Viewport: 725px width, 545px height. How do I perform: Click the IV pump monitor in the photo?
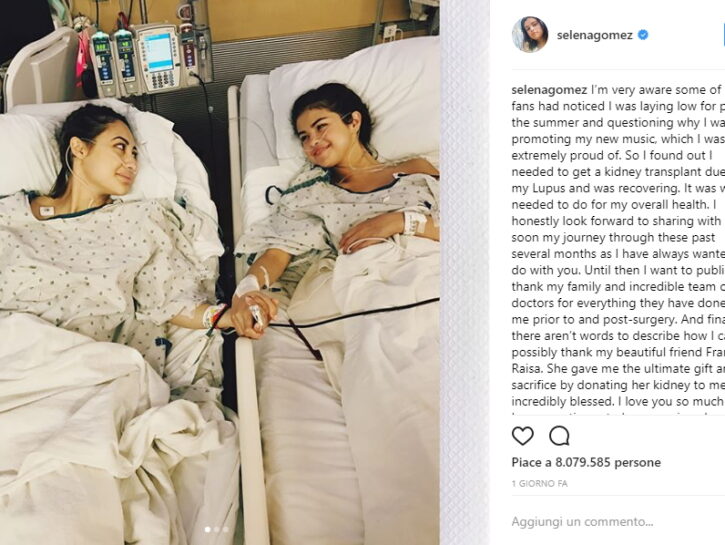[160, 58]
